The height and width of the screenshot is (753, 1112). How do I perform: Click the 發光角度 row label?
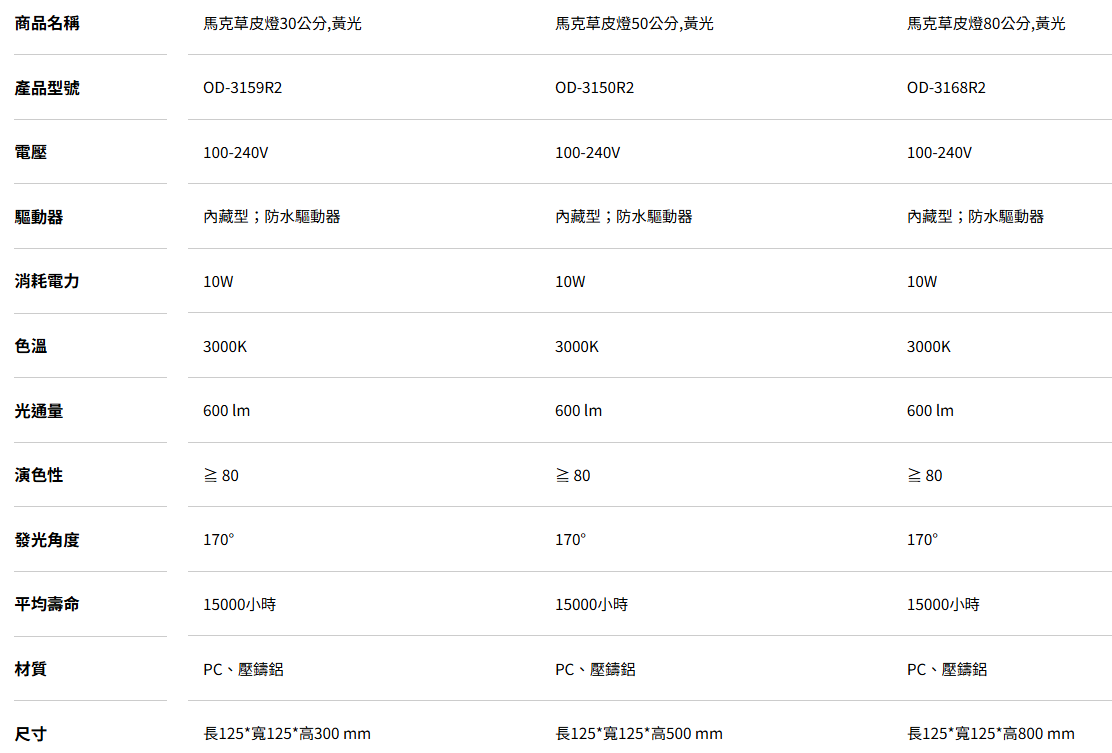[x=47, y=540]
